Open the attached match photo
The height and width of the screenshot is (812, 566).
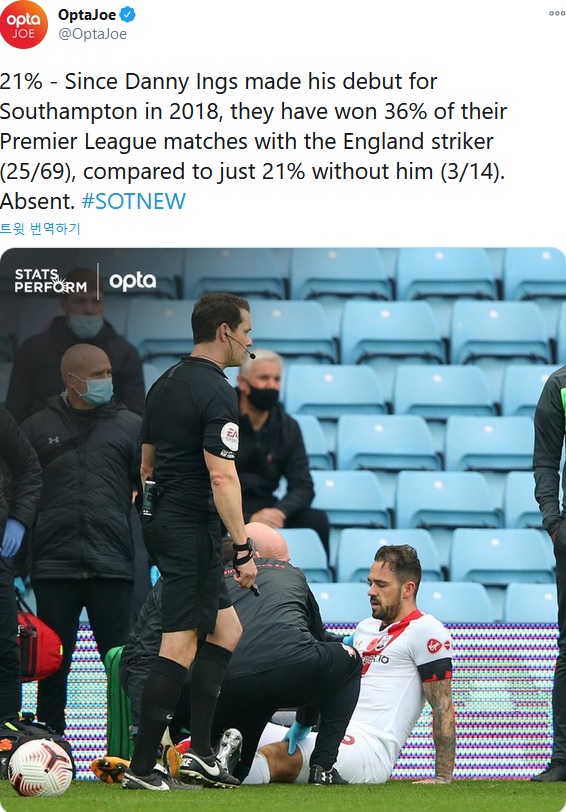tap(283, 530)
